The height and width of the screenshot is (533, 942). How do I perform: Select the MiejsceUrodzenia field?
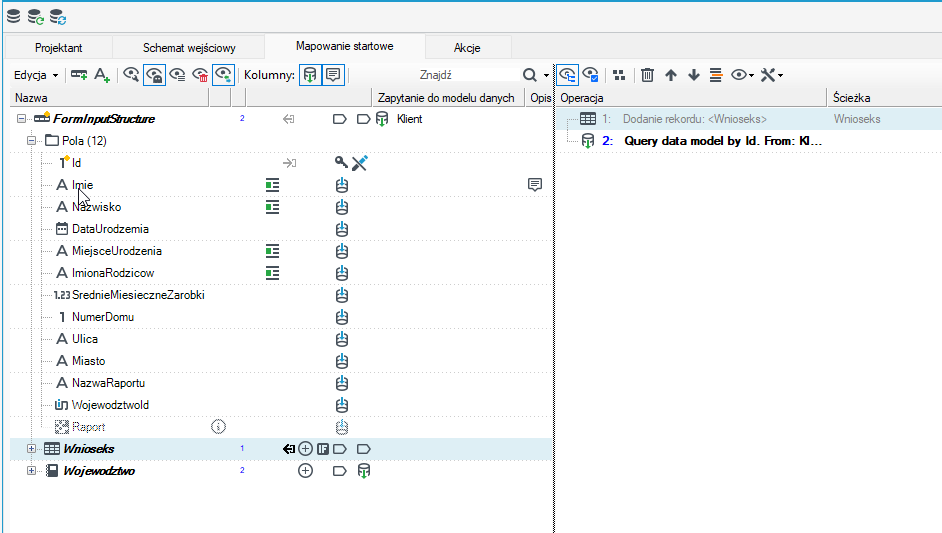pyautogui.click(x=117, y=251)
